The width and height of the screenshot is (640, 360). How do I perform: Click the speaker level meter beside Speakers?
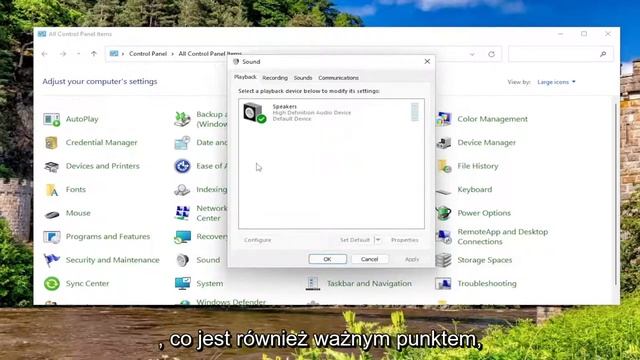point(414,112)
